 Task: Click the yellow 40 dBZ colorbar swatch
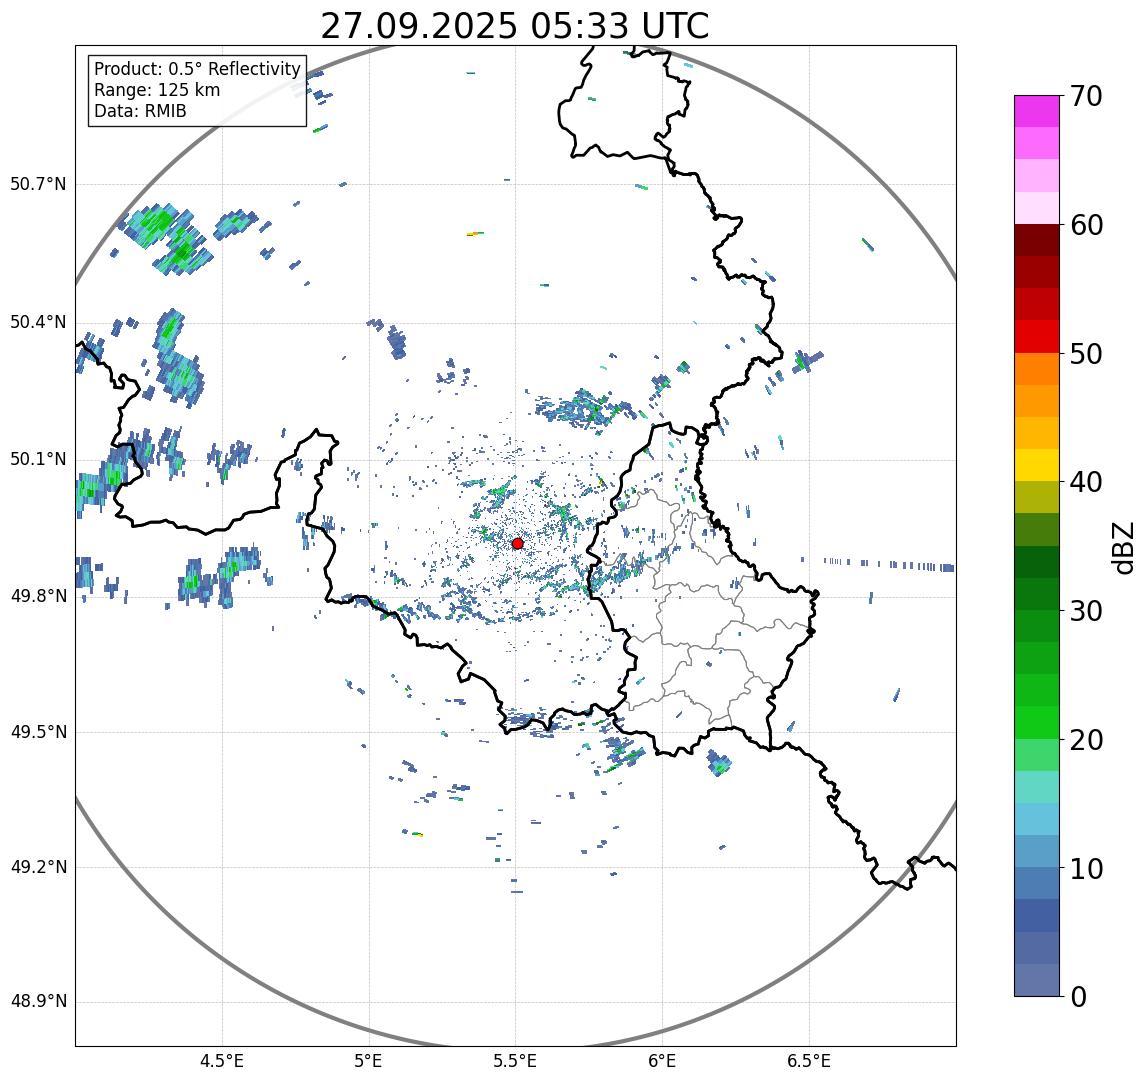click(1037, 465)
